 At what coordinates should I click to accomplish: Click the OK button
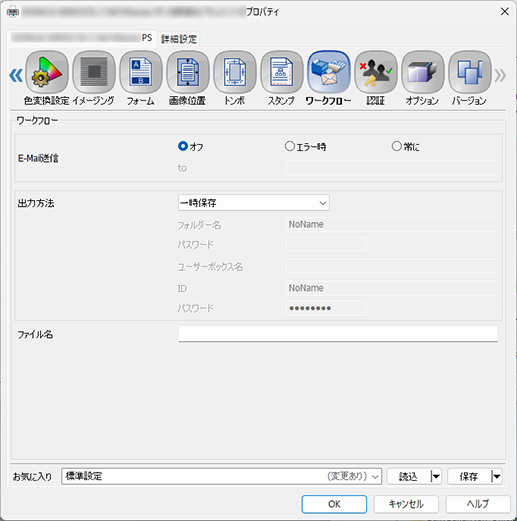pos(334,504)
